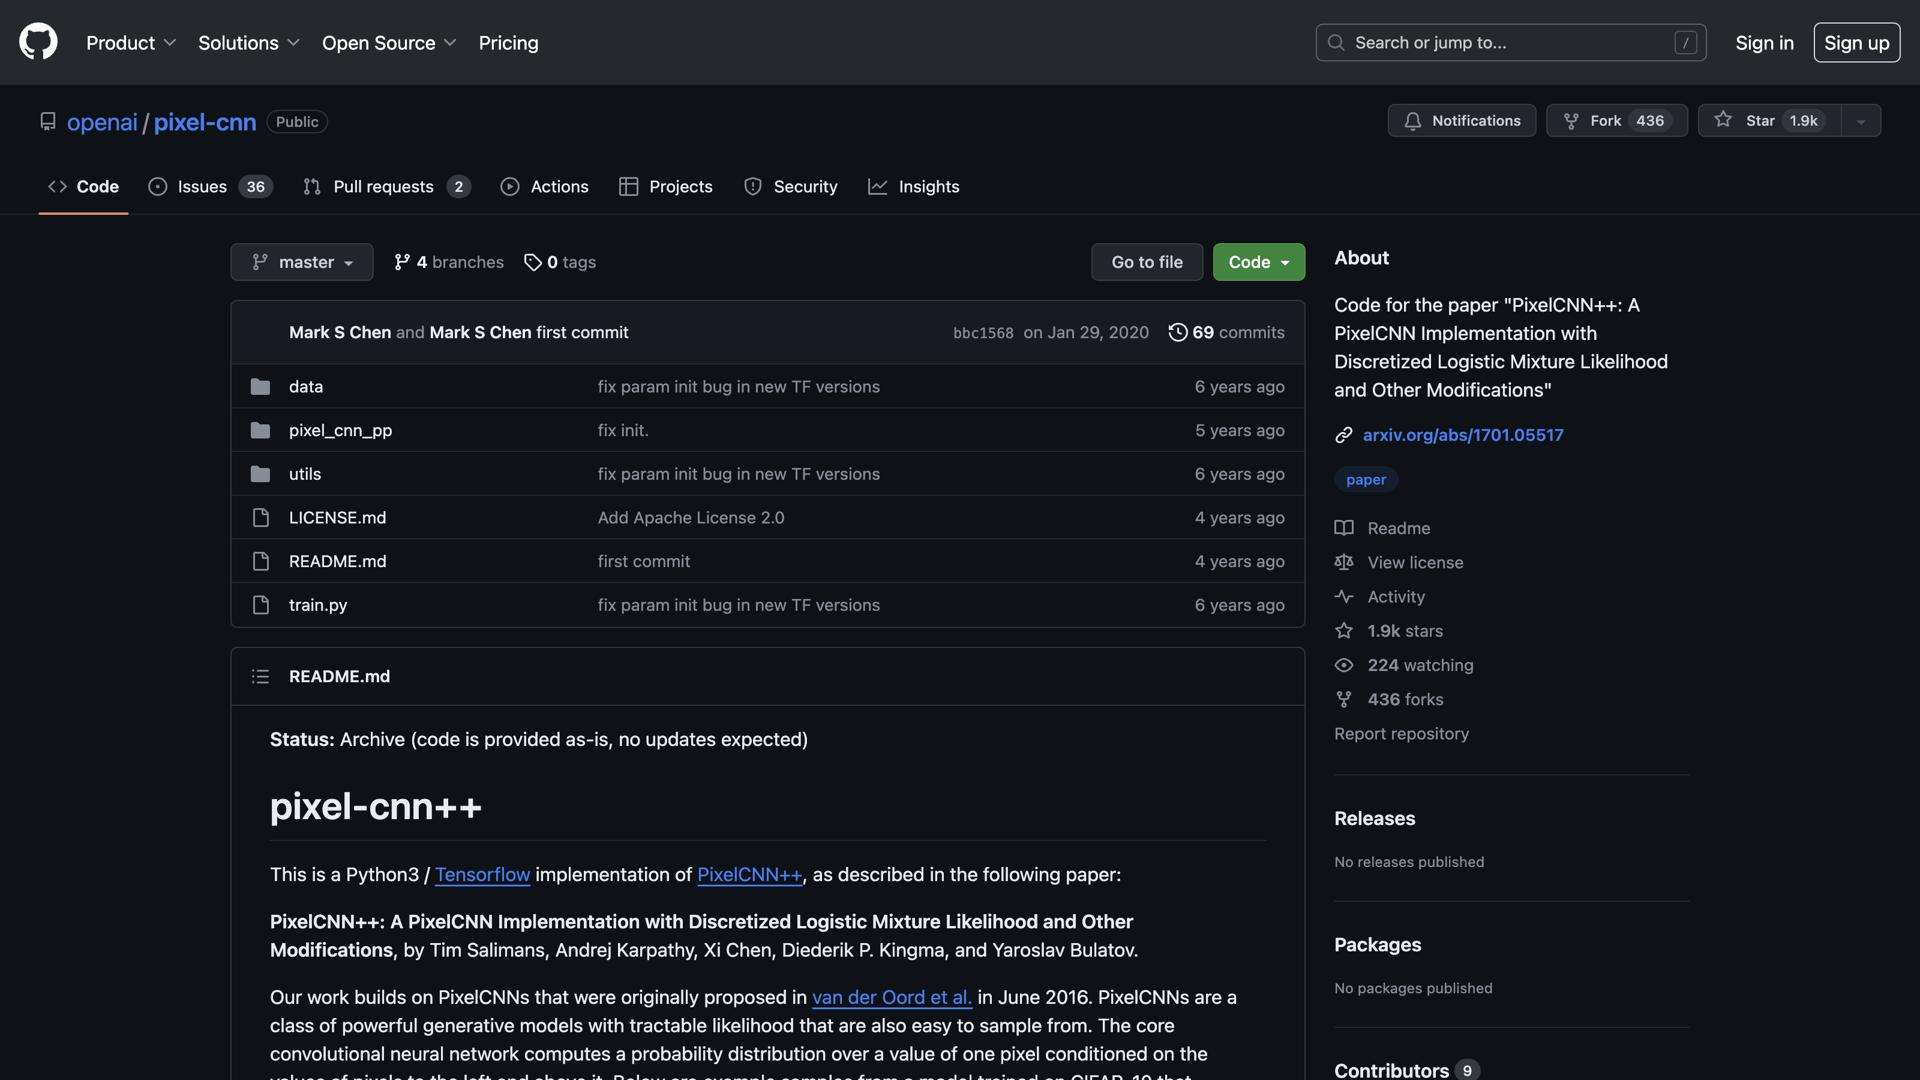Screen dimensions: 1920x1080
Task: Expand the Product menu
Action: coord(131,43)
